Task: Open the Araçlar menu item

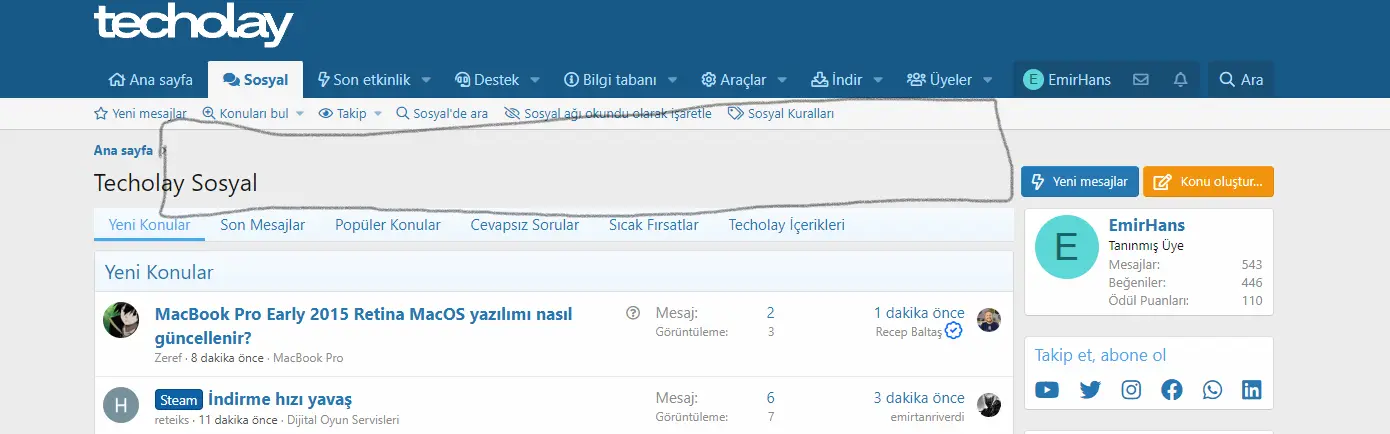Action: [734, 80]
